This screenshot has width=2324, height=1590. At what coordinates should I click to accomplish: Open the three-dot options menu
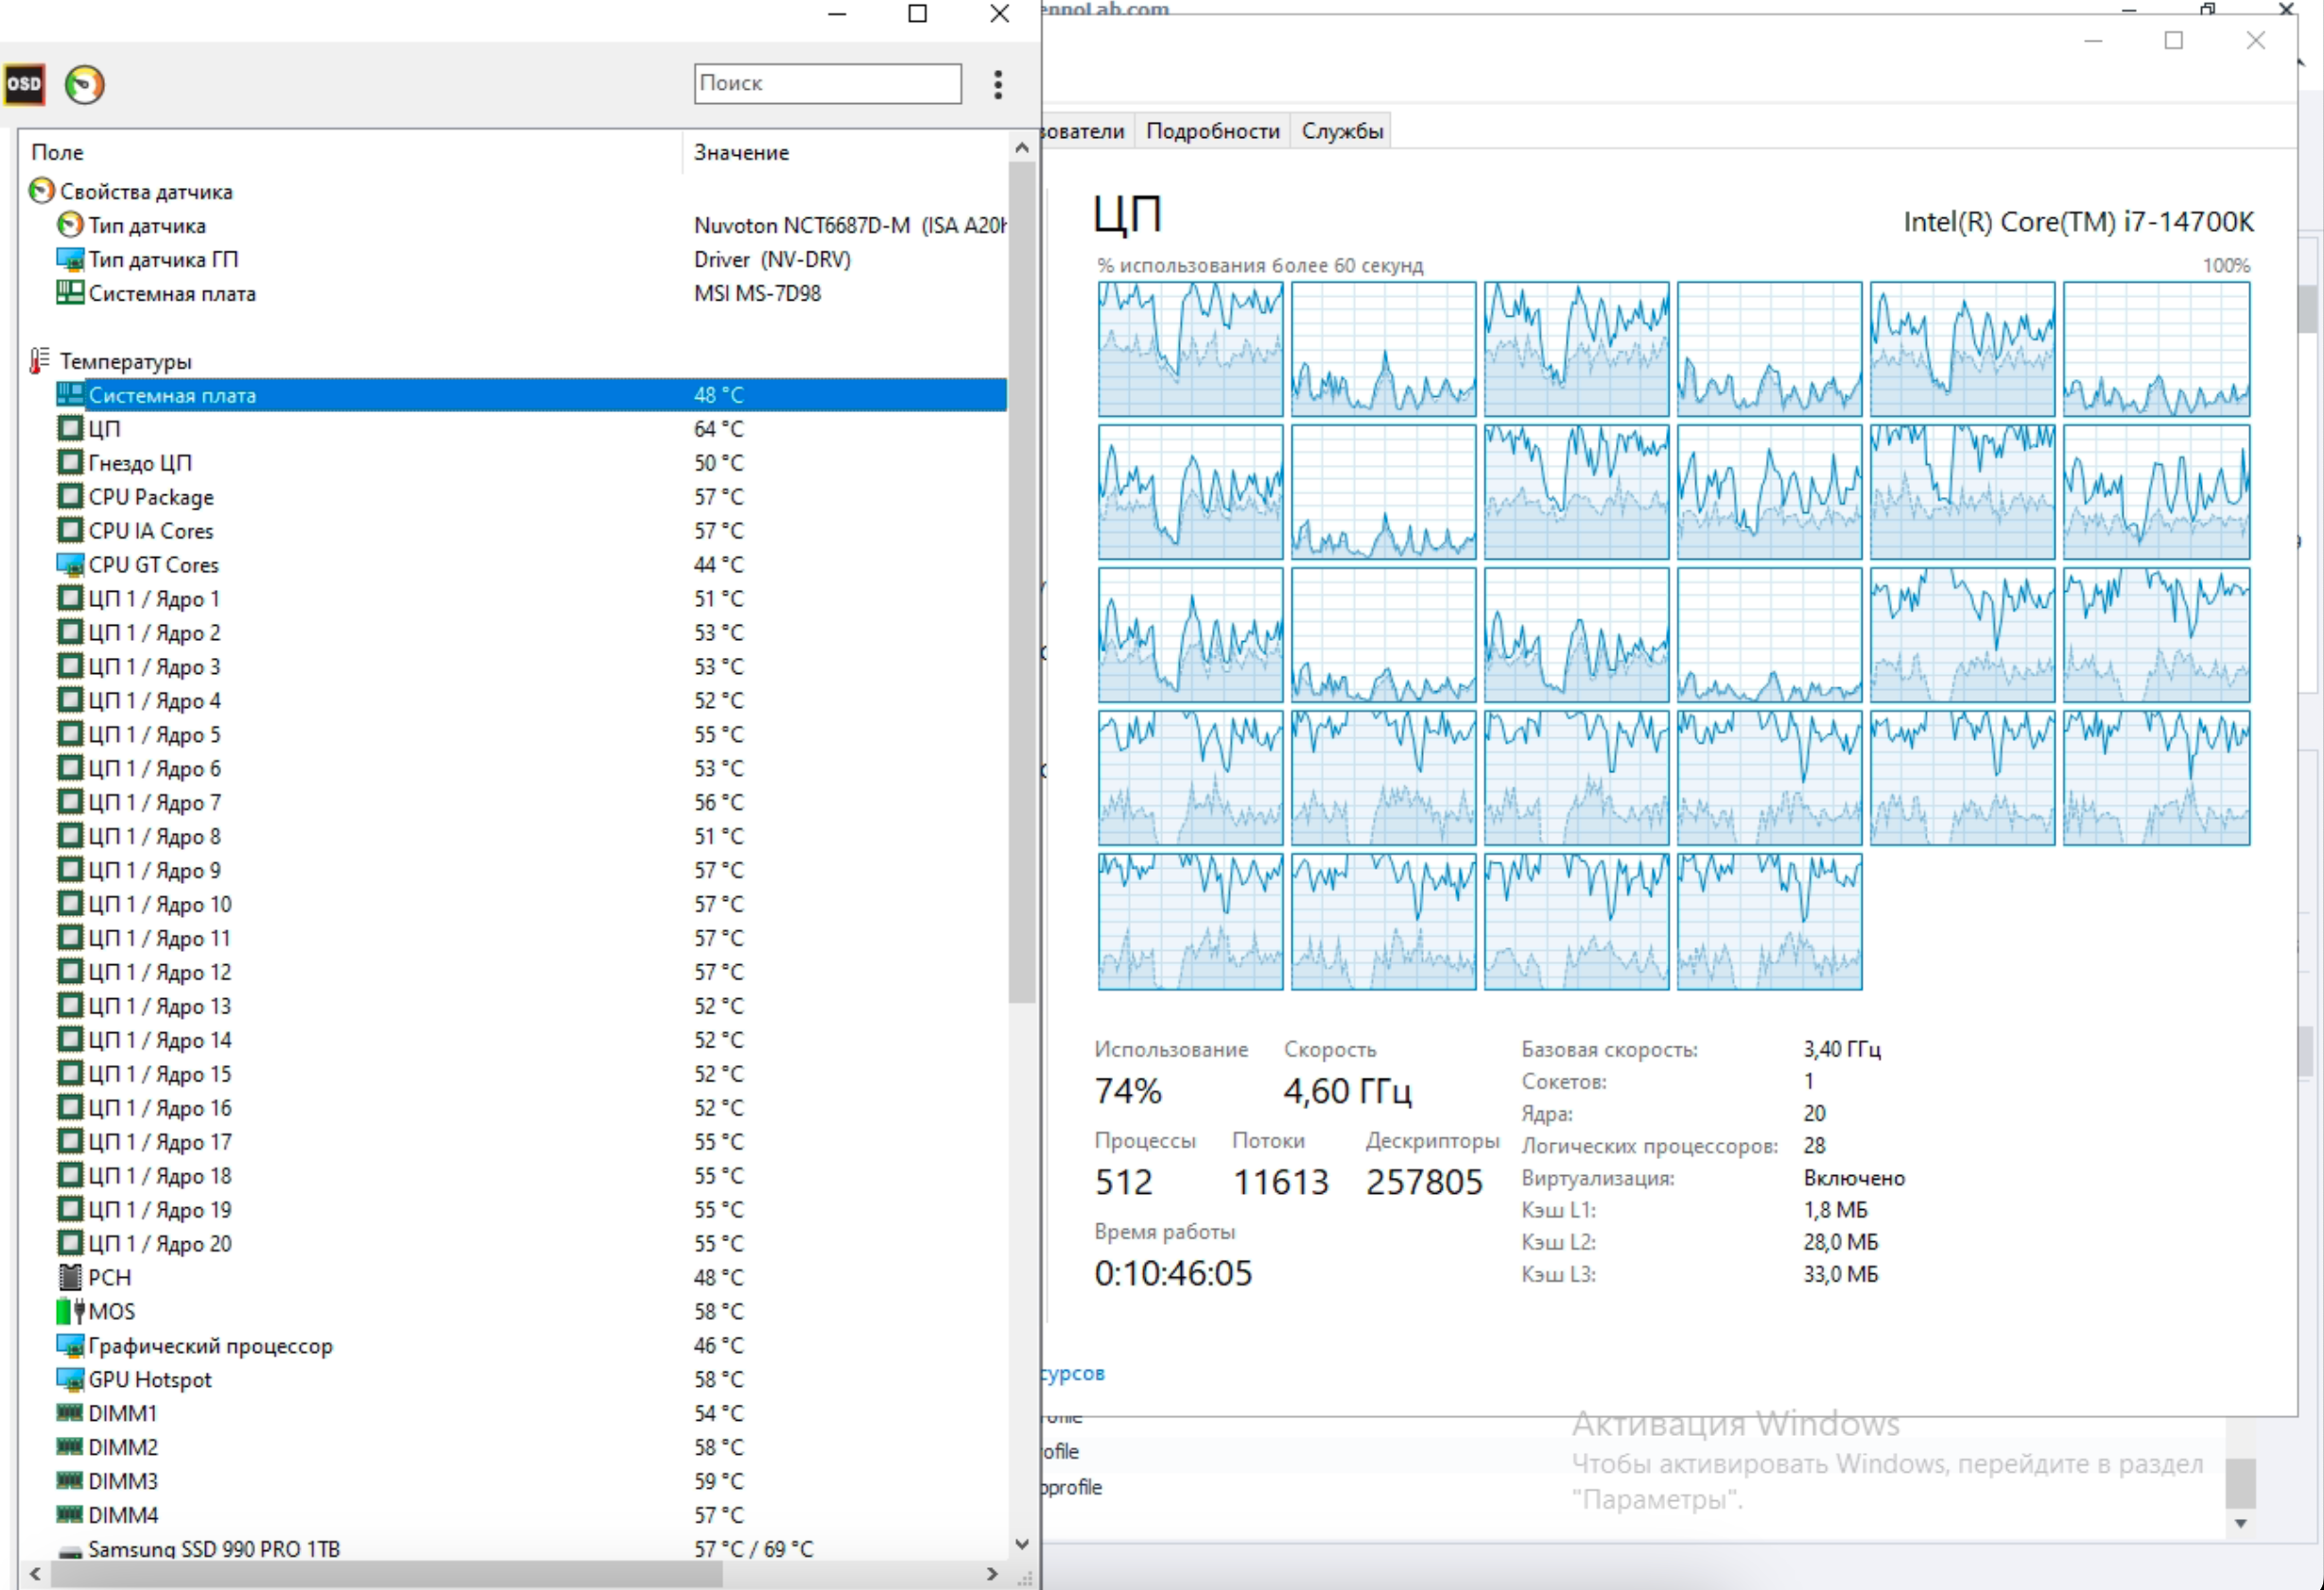coord(997,84)
